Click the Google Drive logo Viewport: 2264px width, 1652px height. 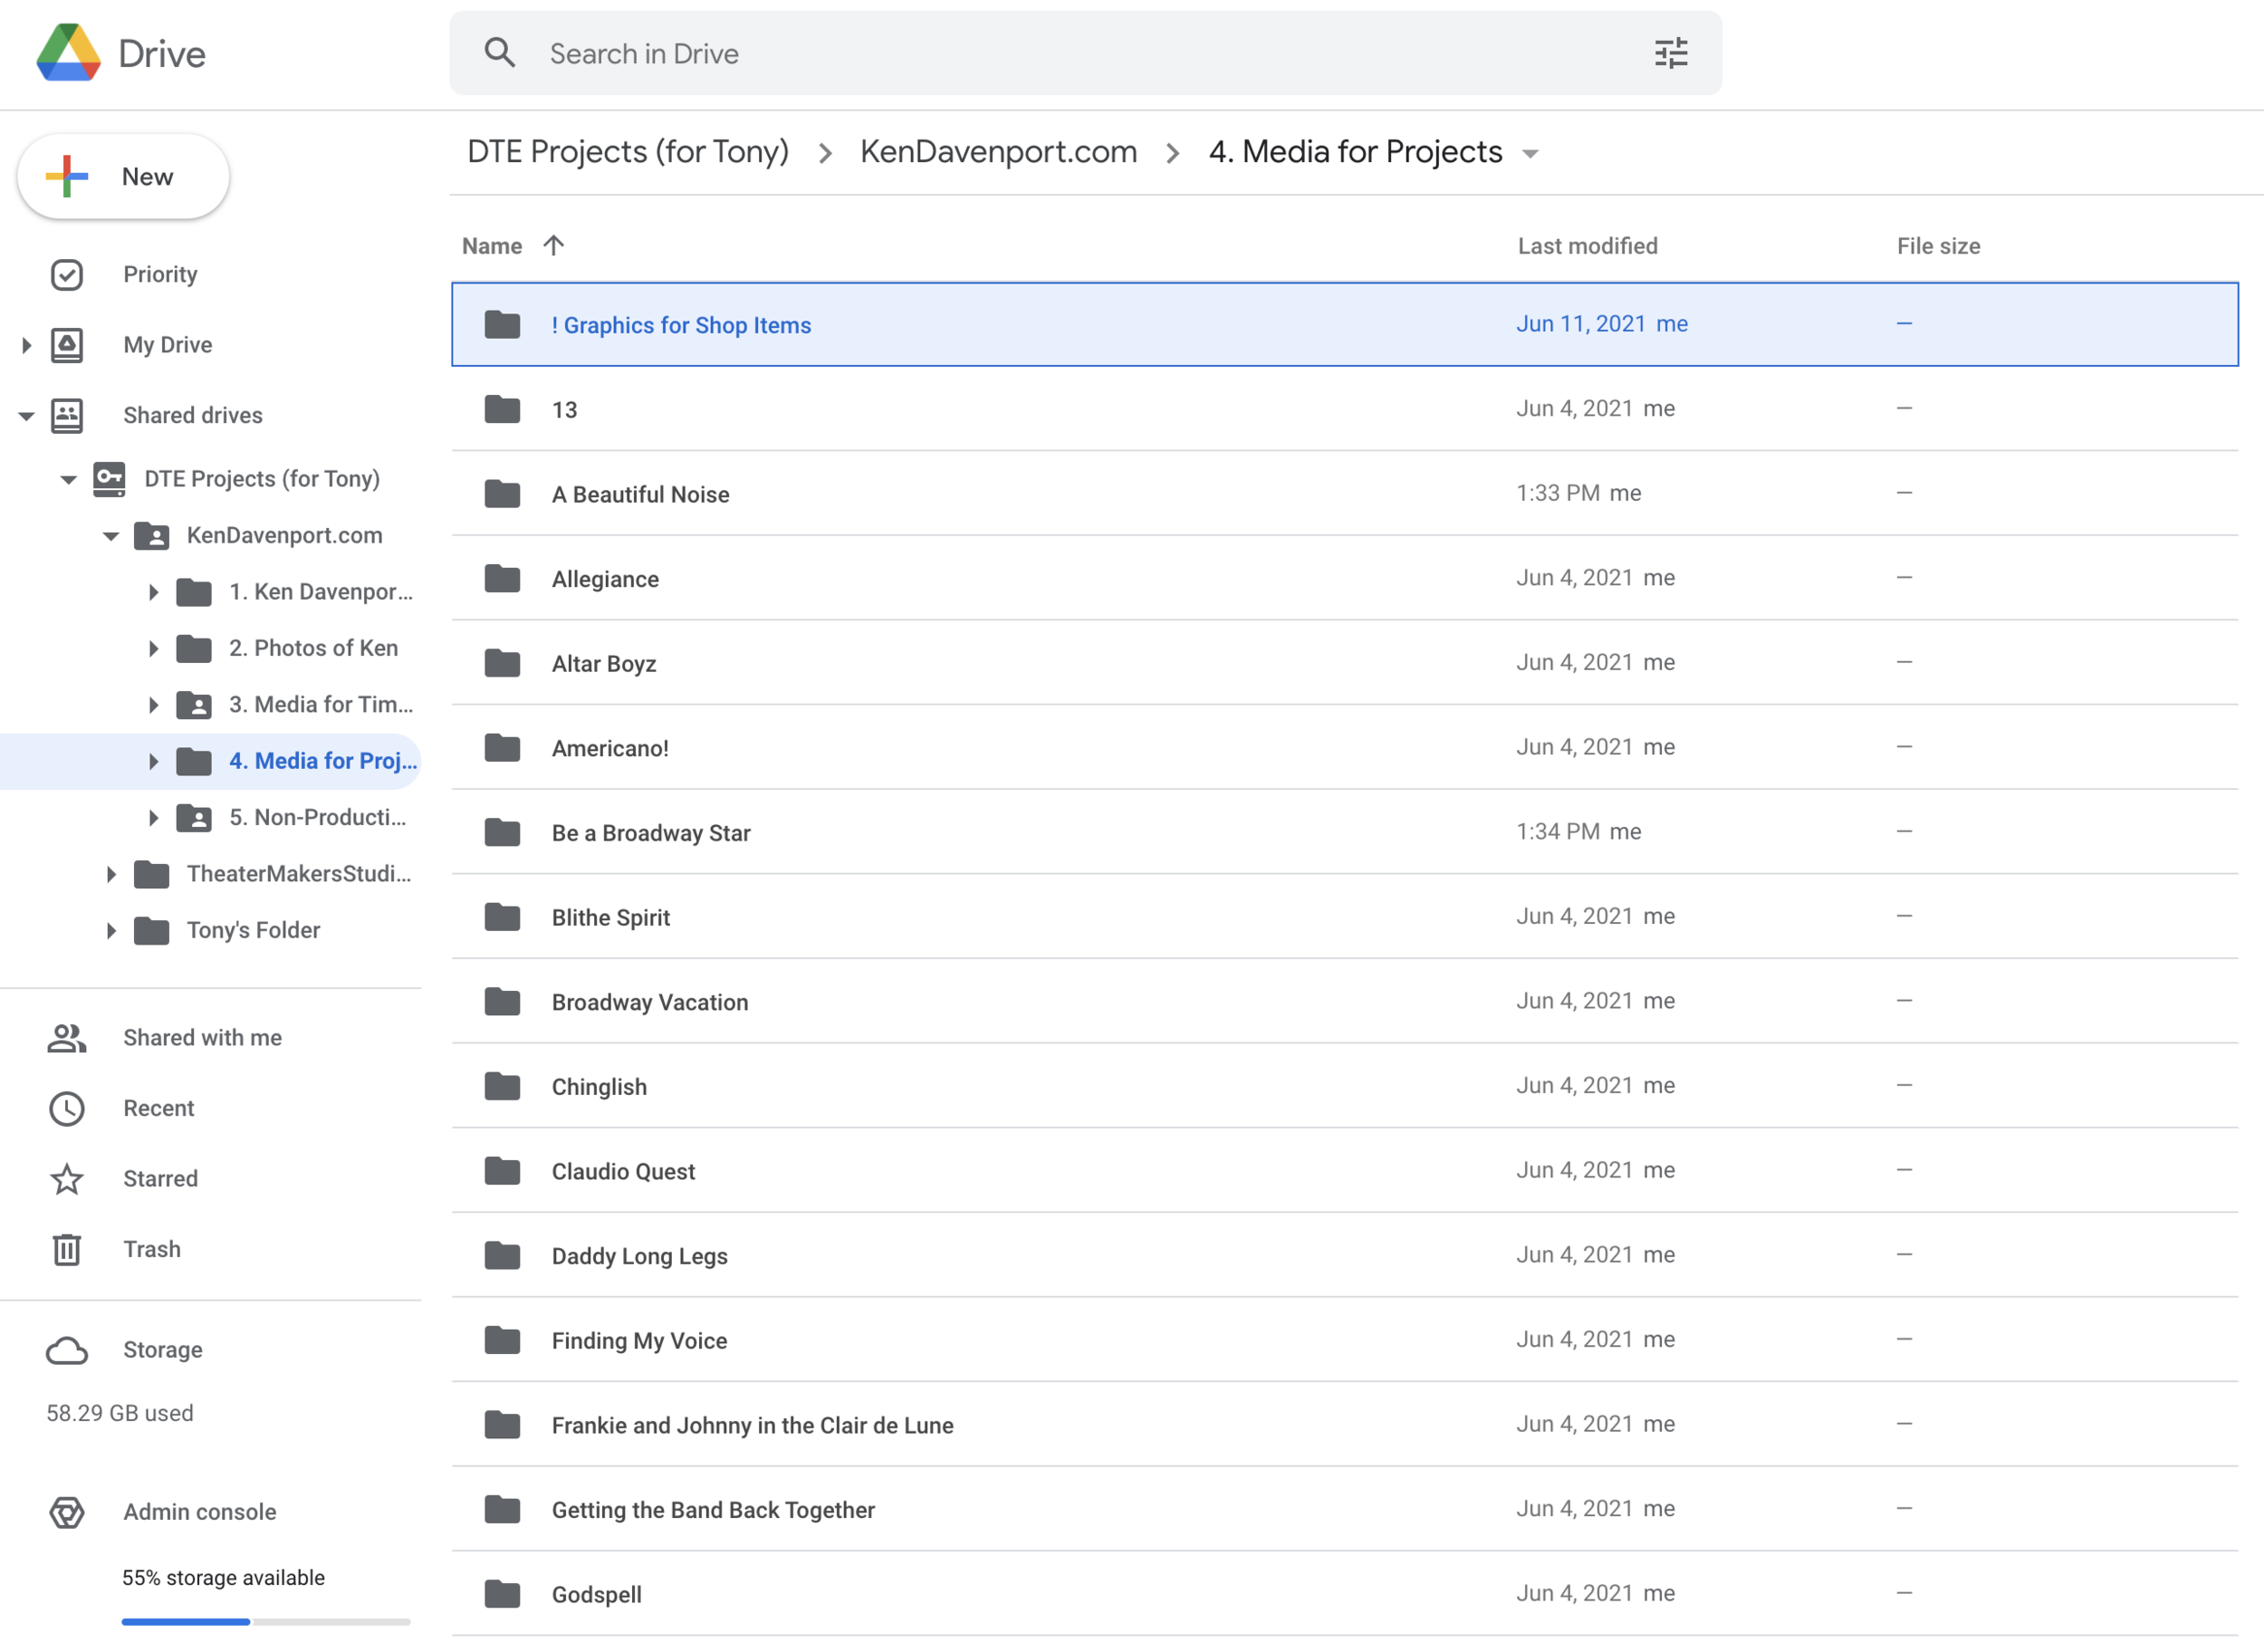pyautogui.click(x=68, y=53)
